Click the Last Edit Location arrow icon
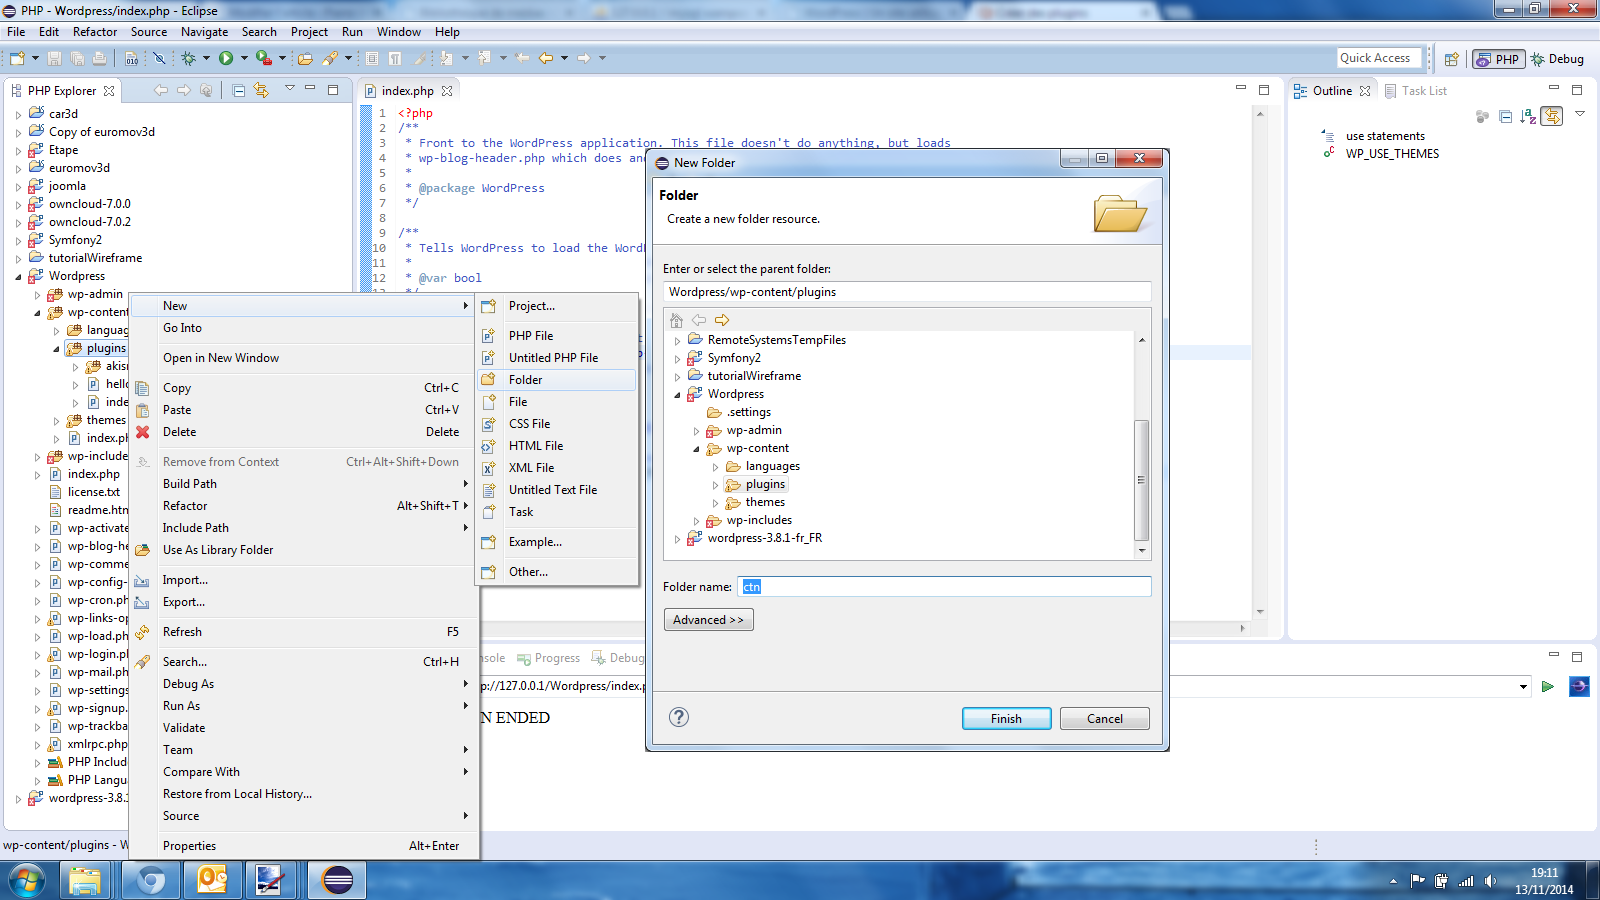1600x900 pixels. (522, 58)
